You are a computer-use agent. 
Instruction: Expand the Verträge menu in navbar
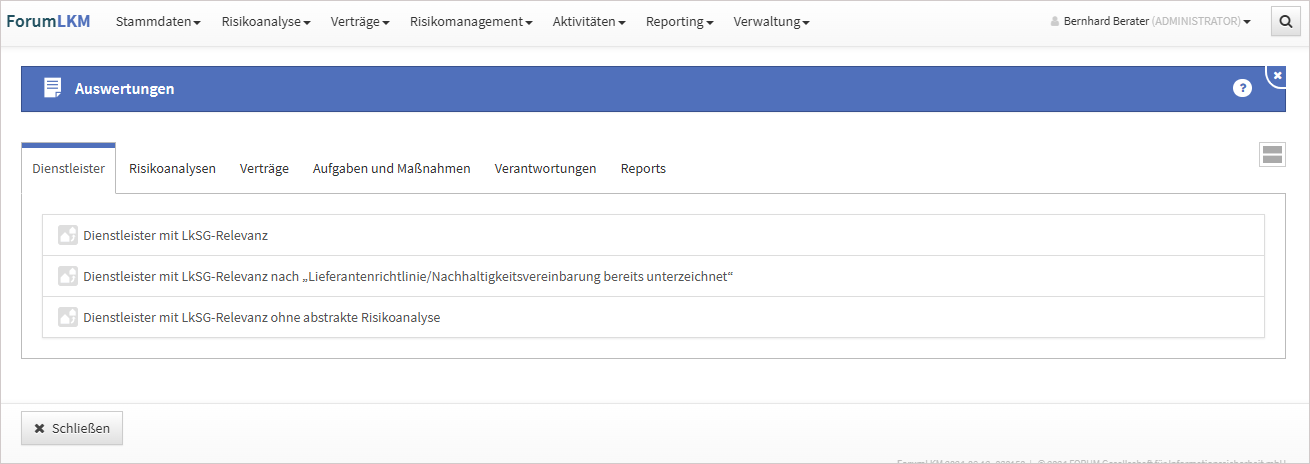tap(361, 21)
